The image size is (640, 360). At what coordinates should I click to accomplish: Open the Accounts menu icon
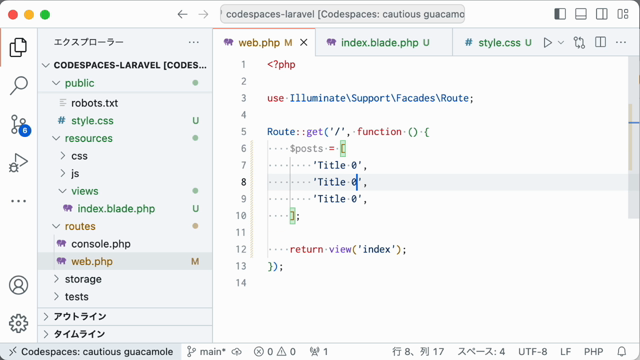click(18, 285)
